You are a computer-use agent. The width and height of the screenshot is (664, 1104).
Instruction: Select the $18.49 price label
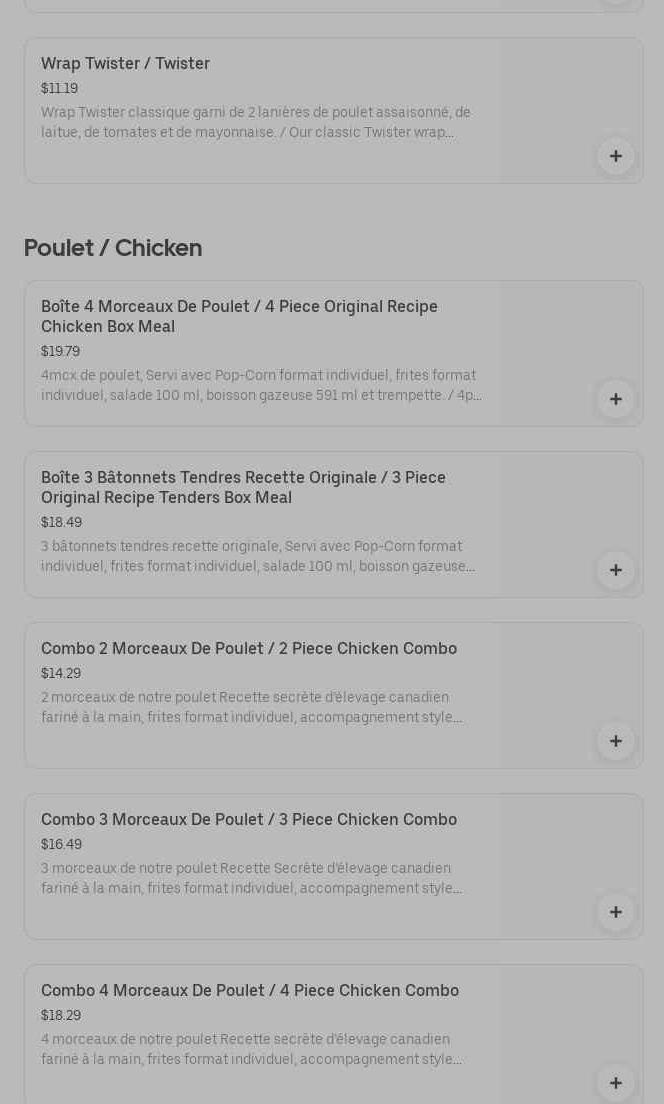click(x=61, y=523)
